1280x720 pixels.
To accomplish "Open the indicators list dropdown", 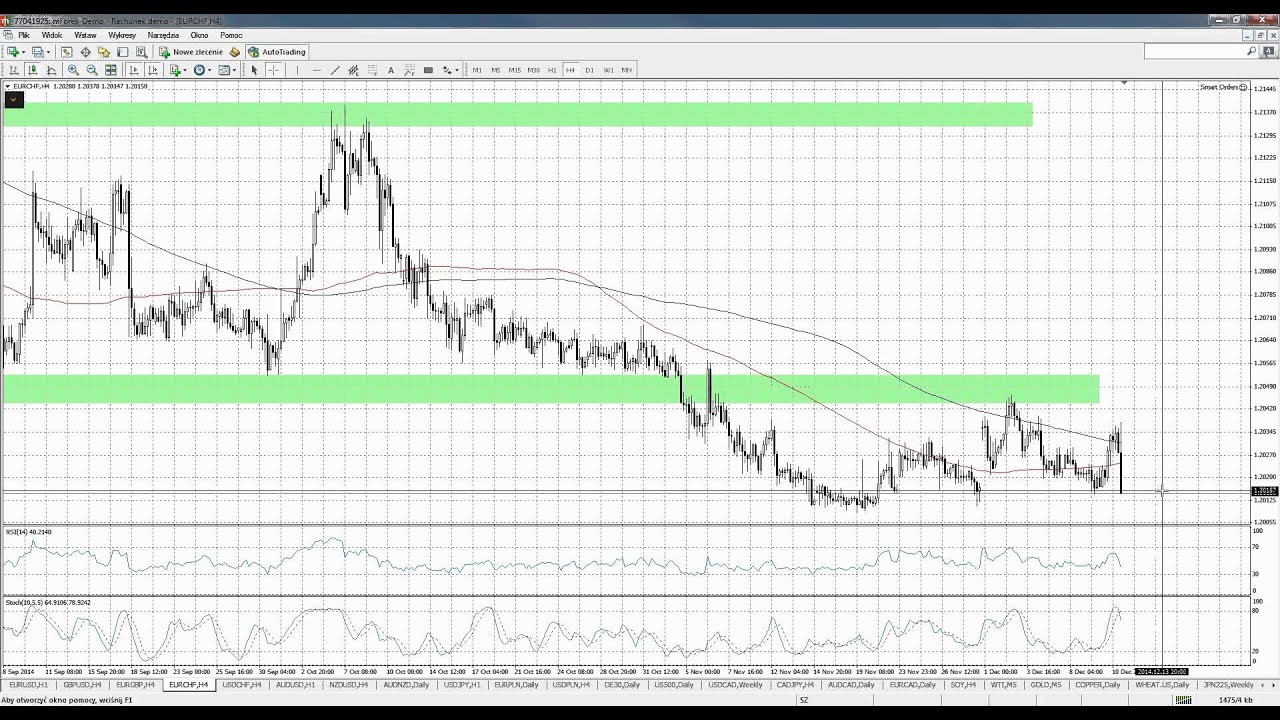I will pos(185,70).
